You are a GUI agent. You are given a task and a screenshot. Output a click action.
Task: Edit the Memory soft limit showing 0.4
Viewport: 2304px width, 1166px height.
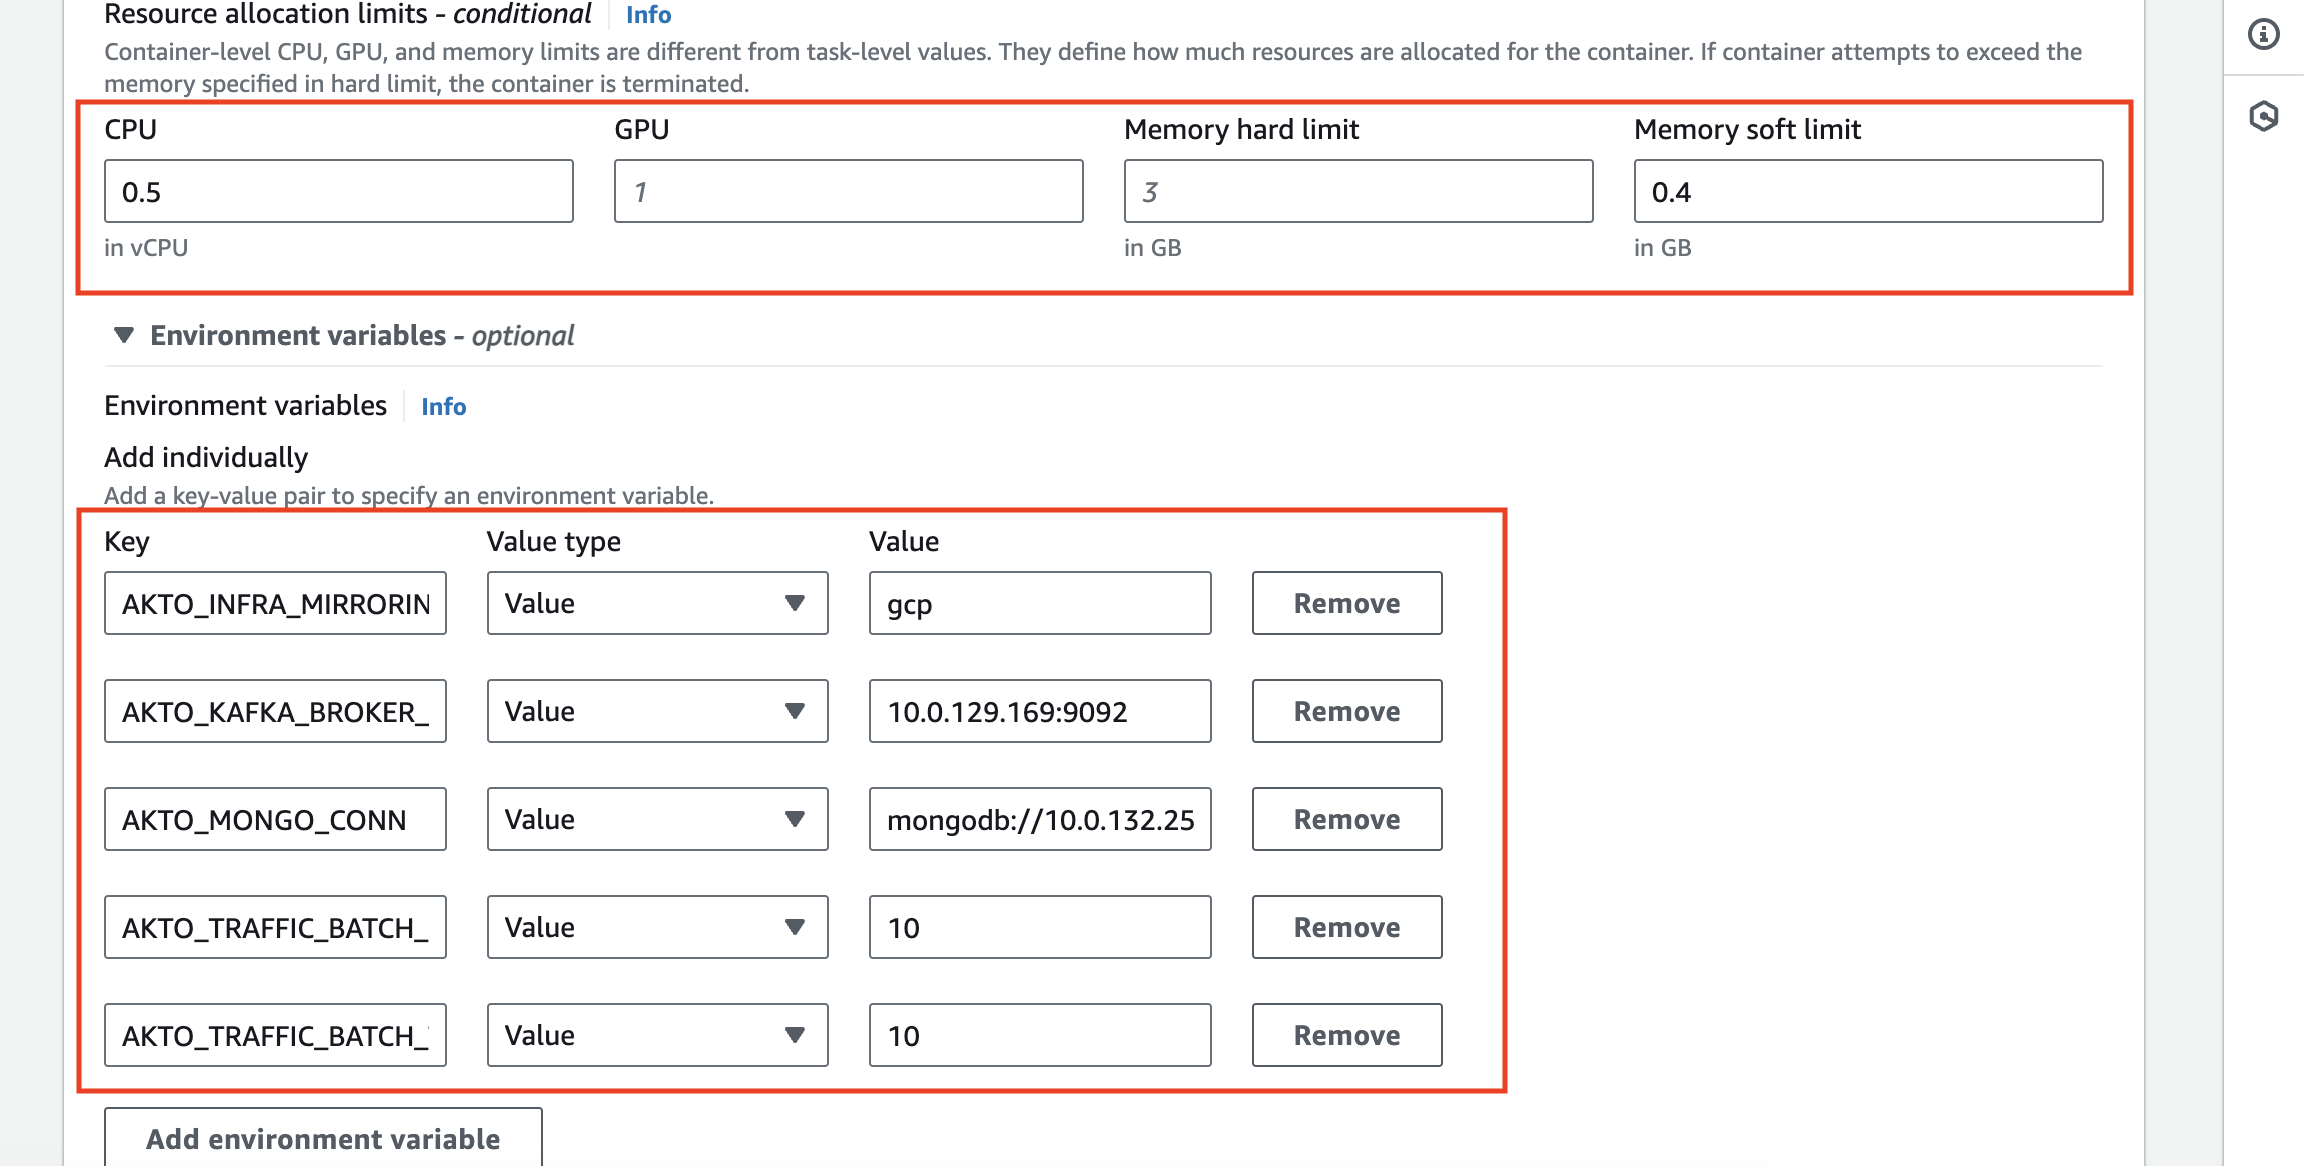1867,191
